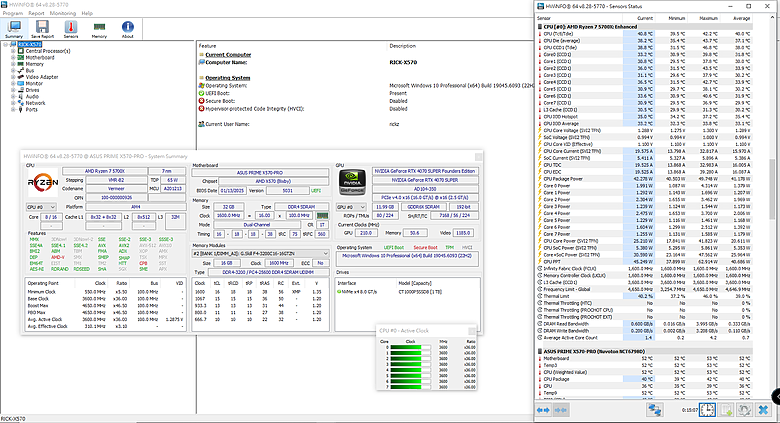Select the Network tree item

[35, 103]
